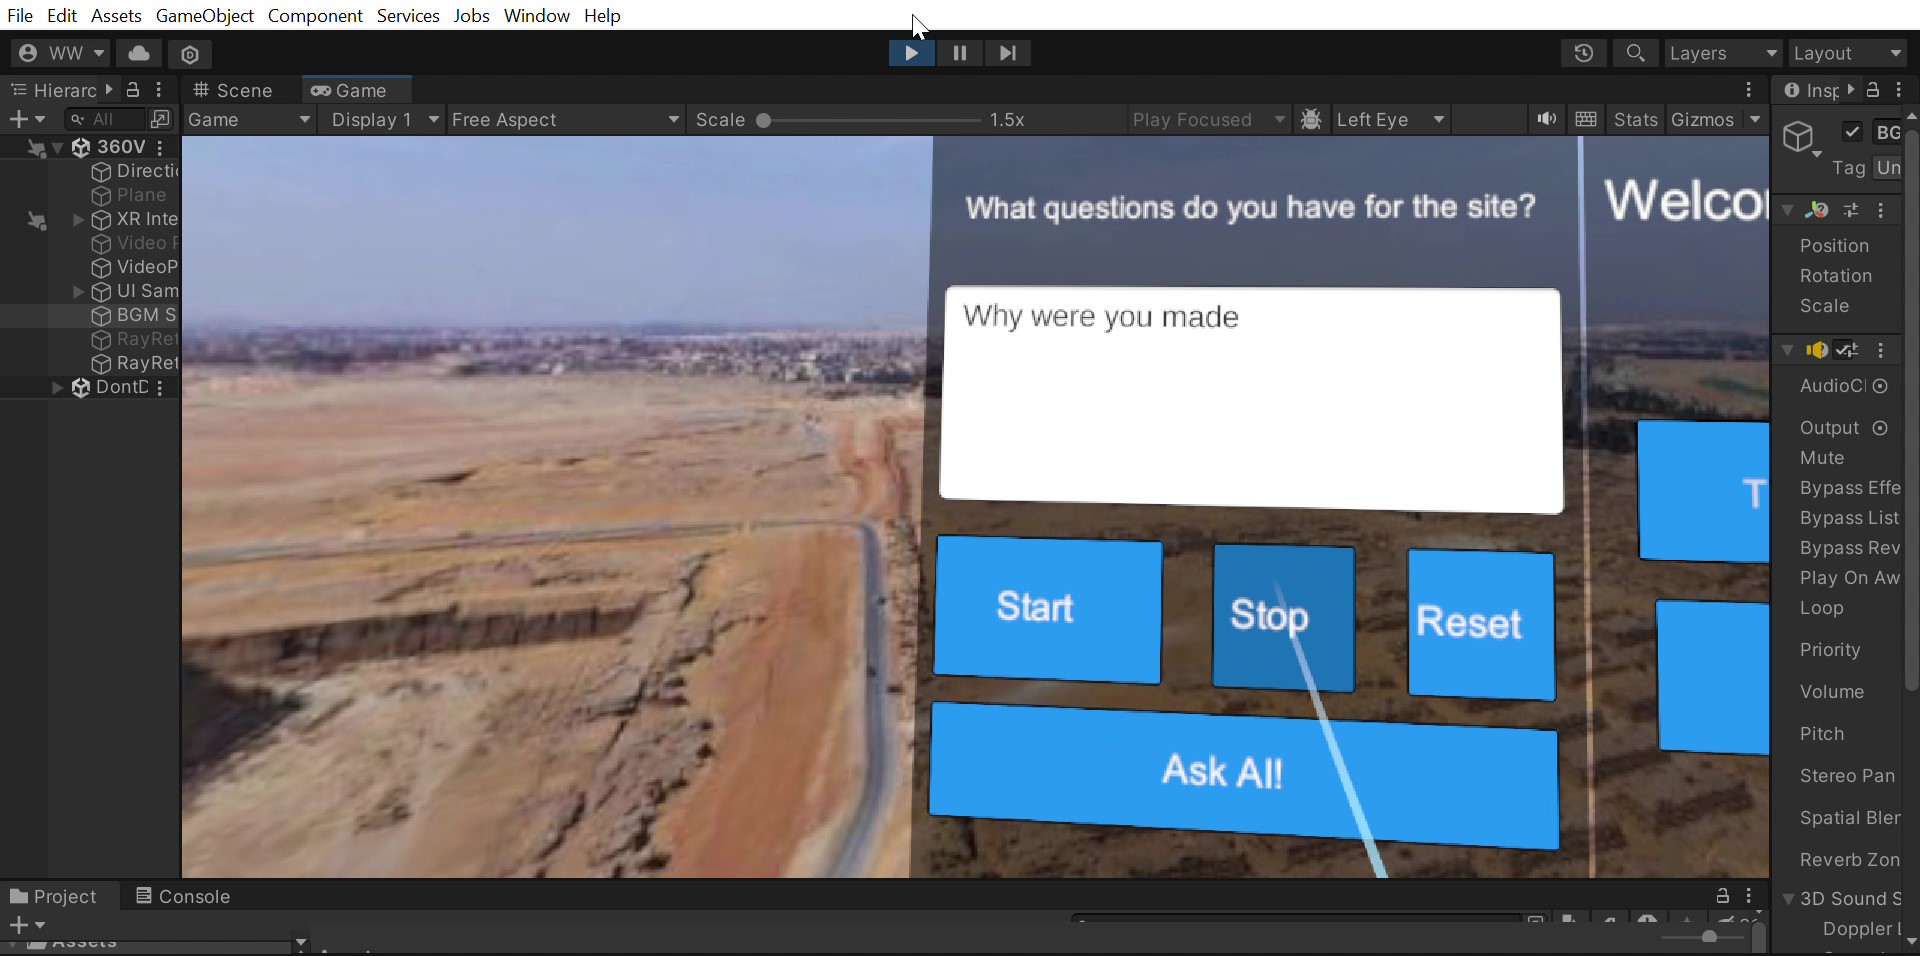The image size is (1920, 956).
Task: Lock the Hierarchy panel
Action: tap(132, 90)
